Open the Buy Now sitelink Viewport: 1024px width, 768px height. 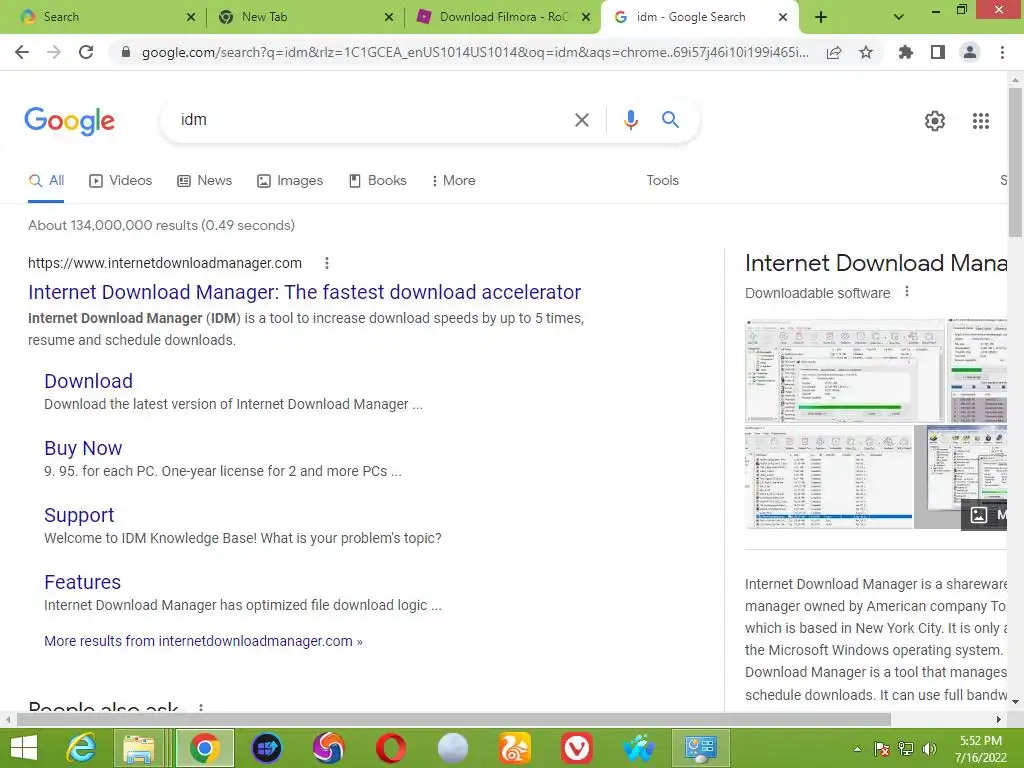[83, 449]
